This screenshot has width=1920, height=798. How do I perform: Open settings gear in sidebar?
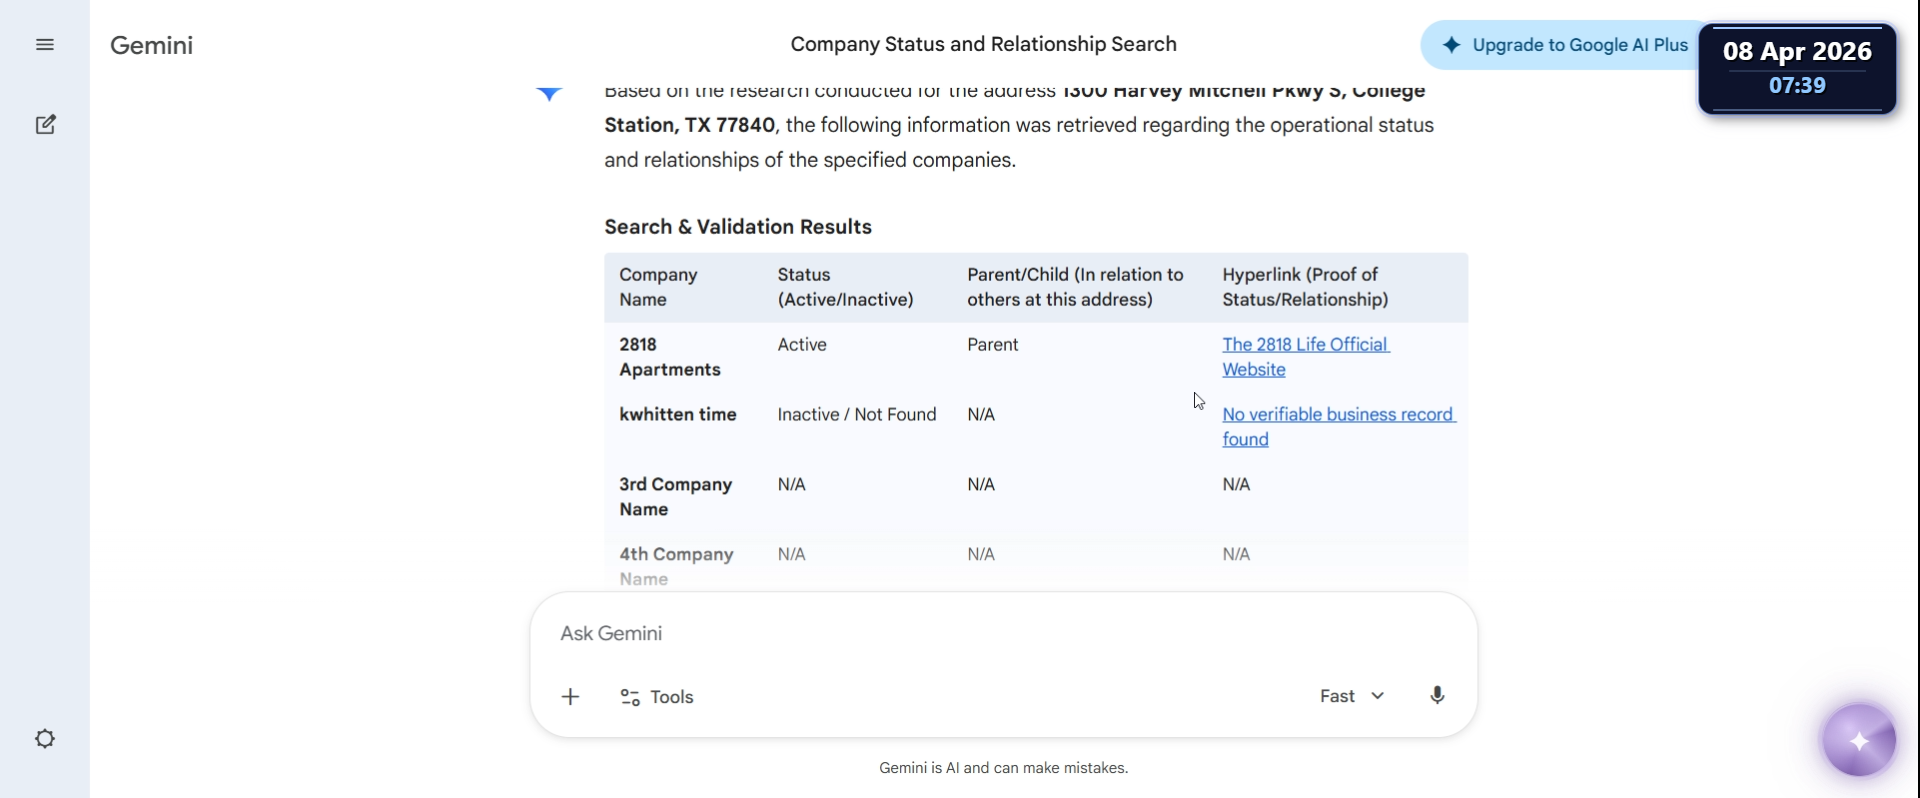tap(45, 739)
